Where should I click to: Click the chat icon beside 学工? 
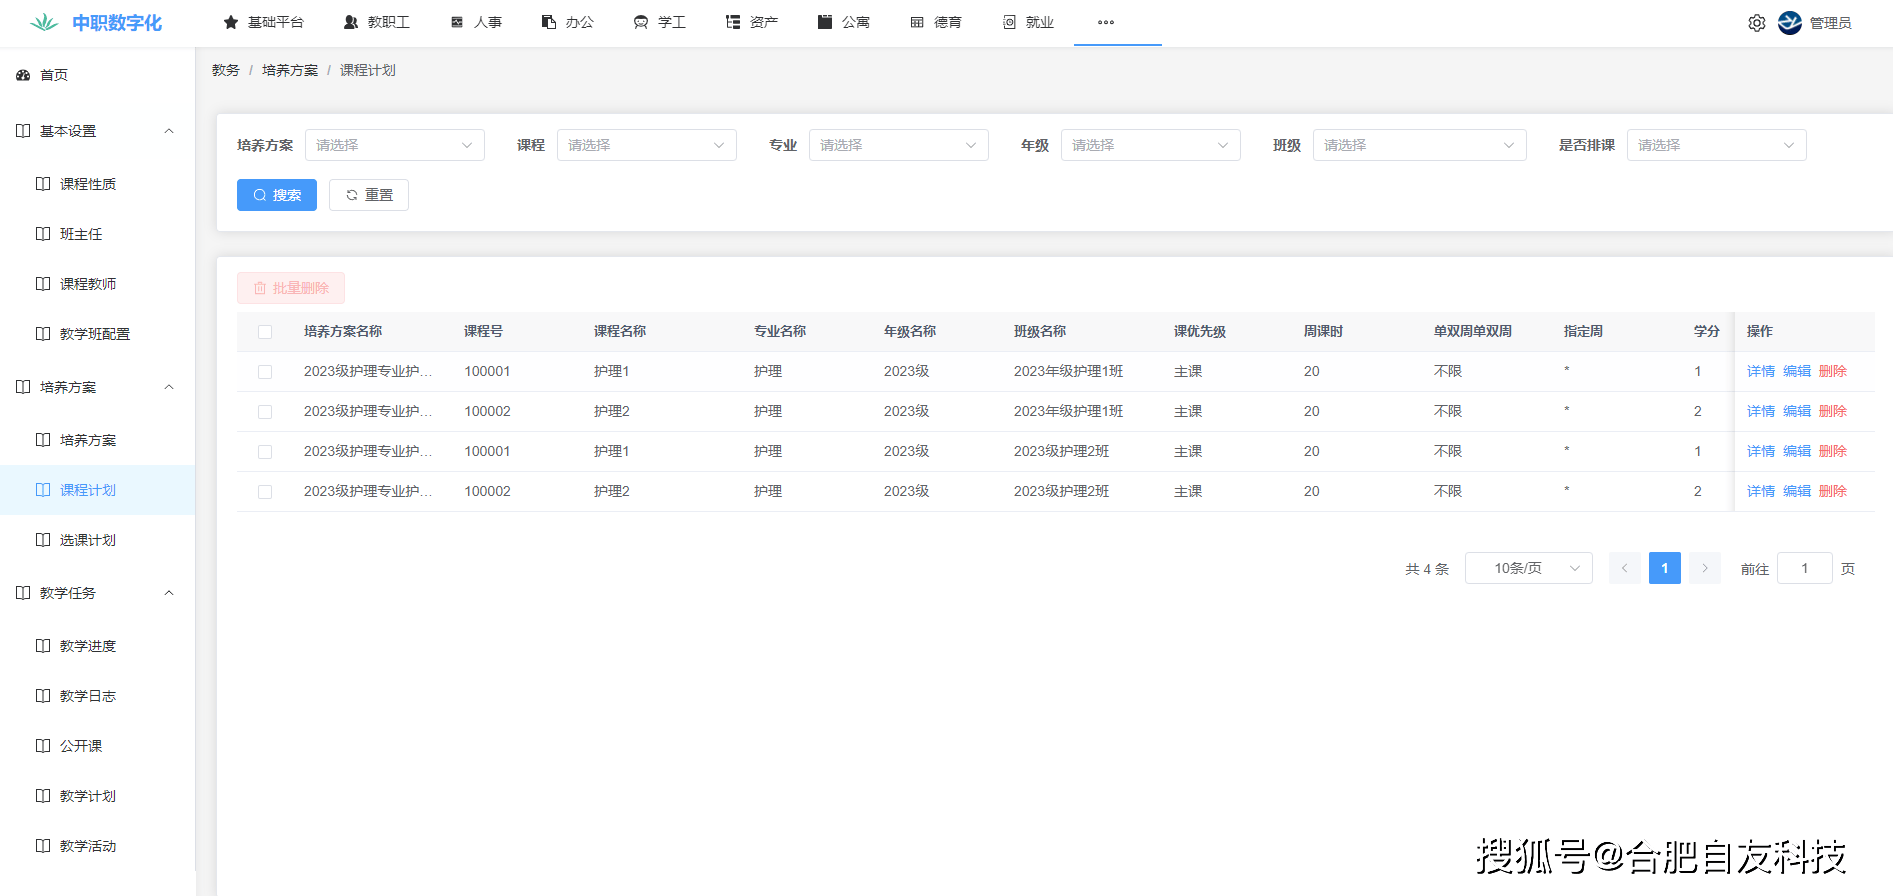click(641, 22)
